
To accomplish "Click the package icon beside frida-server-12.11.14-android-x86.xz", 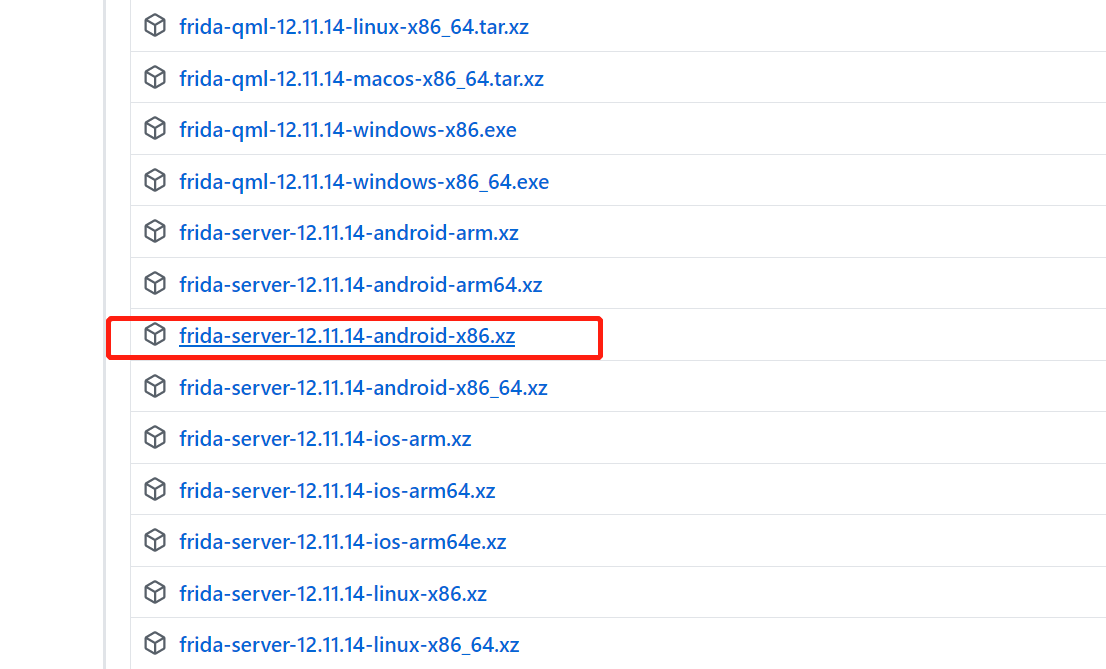I will (x=155, y=334).
